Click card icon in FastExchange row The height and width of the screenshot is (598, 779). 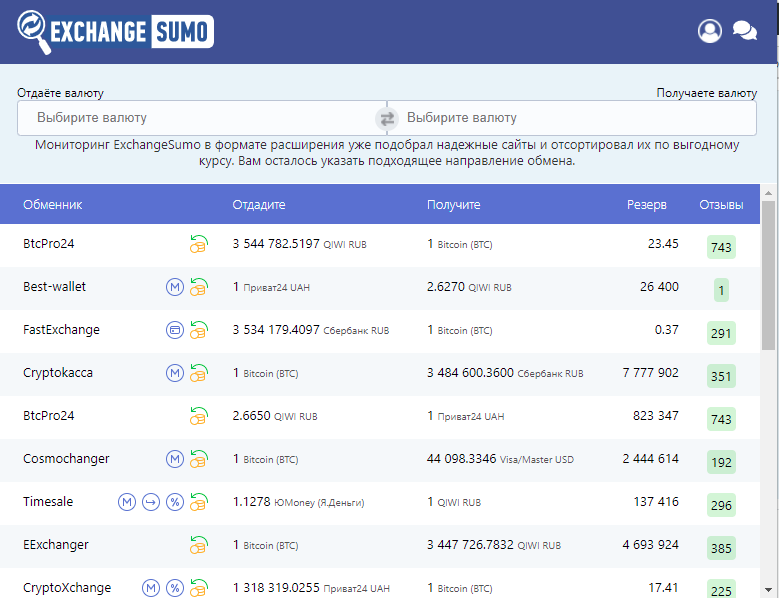(x=175, y=330)
